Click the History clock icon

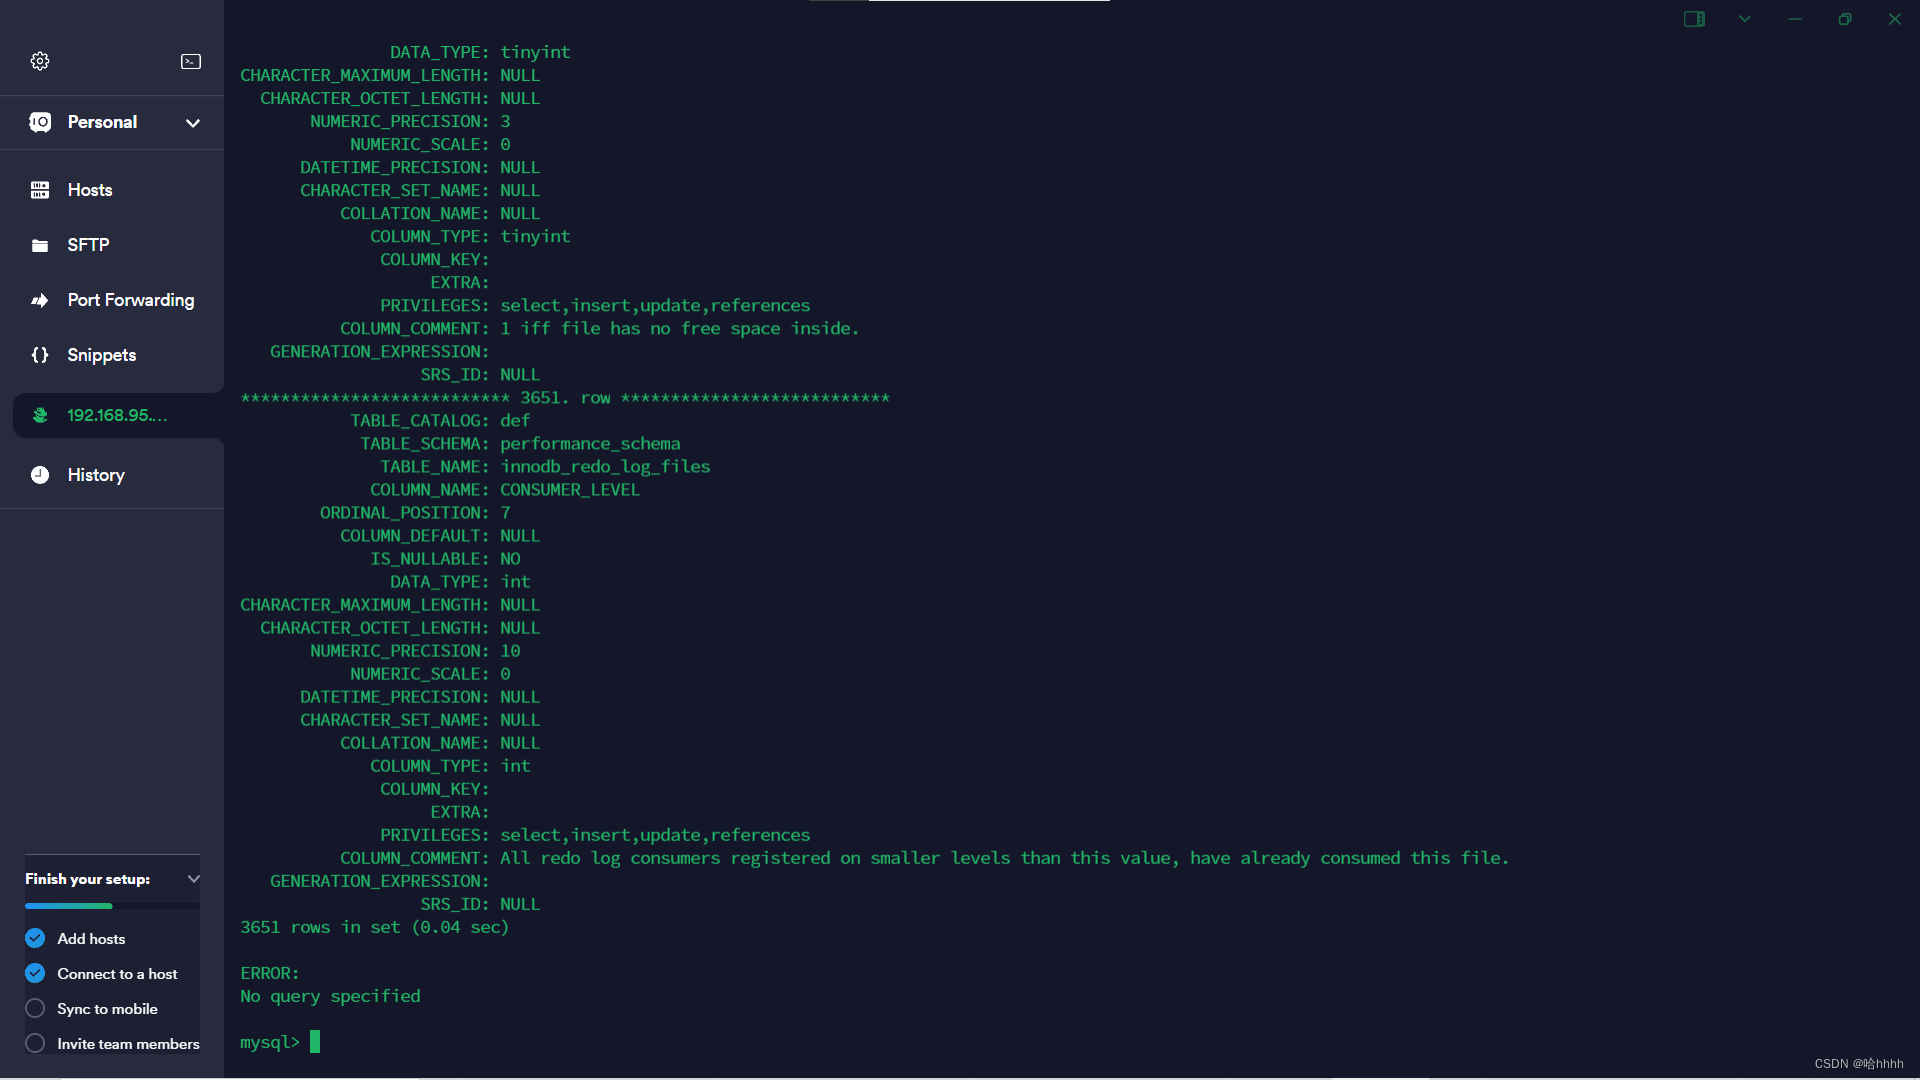click(x=40, y=475)
